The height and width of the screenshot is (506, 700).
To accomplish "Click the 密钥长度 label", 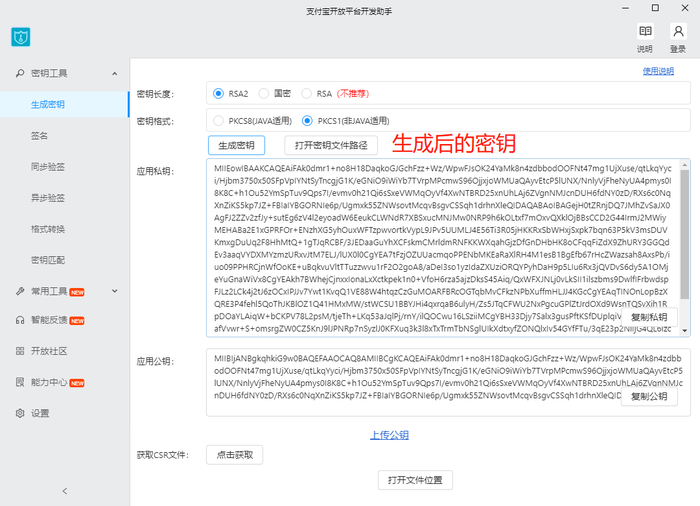I will click(155, 94).
